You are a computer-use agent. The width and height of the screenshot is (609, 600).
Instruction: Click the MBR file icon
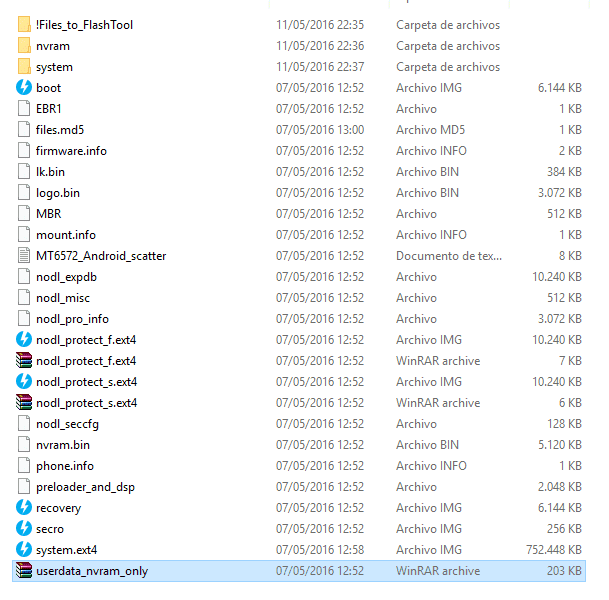click(24, 213)
